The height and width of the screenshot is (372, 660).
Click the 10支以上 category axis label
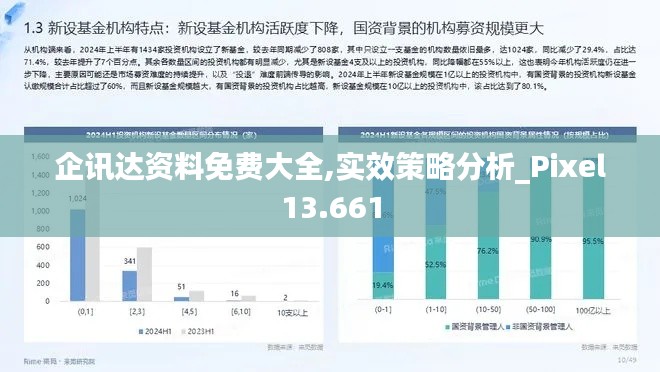pyautogui.click(x=293, y=313)
